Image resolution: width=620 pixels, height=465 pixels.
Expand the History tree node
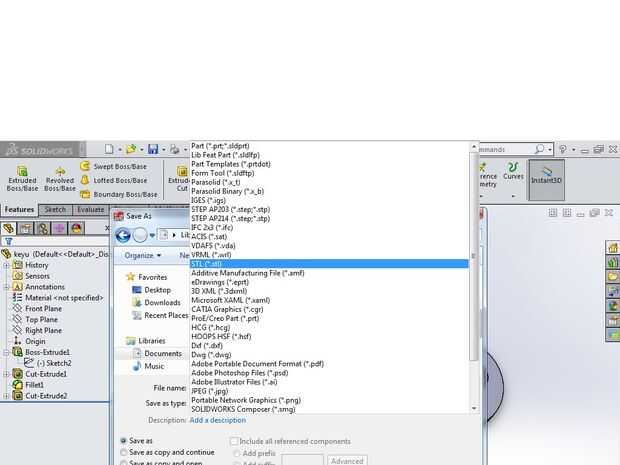[6, 265]
